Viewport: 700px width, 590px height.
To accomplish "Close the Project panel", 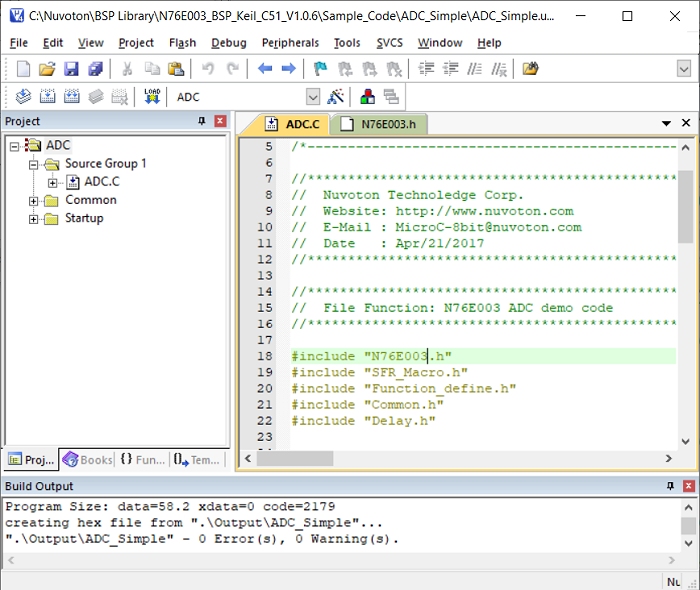I will tap(220, 121).
